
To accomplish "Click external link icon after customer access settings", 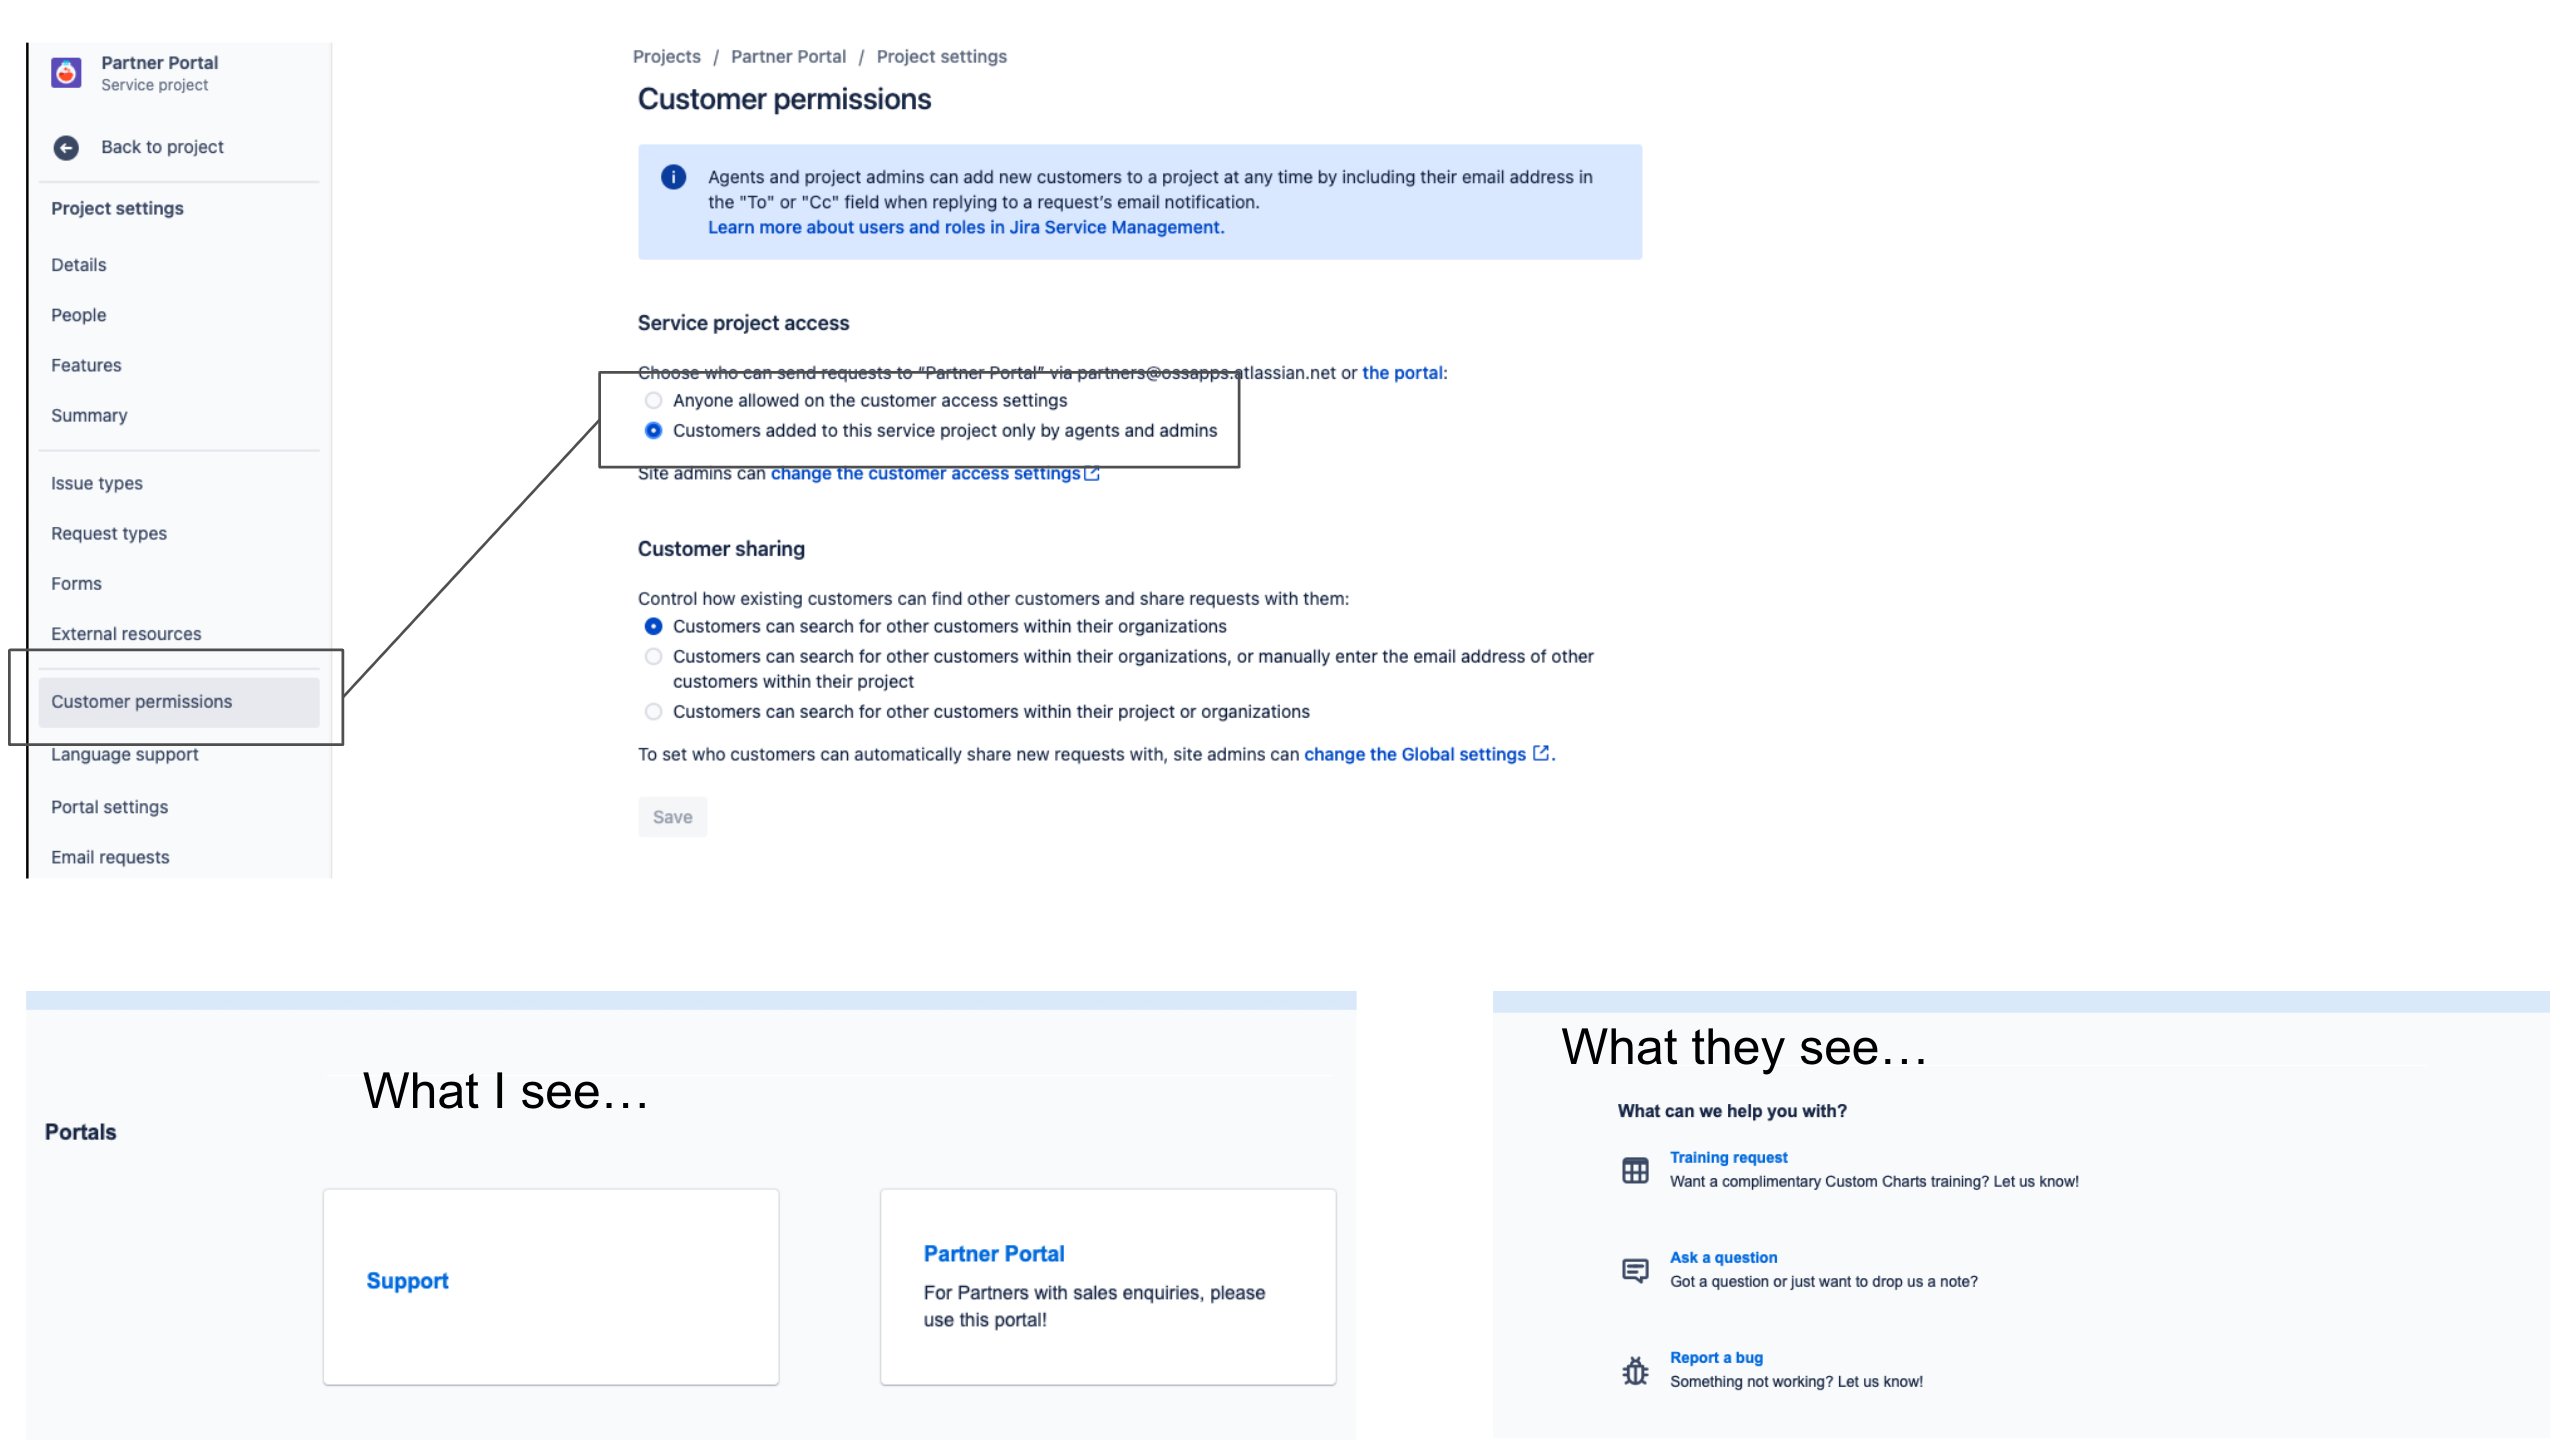I will (x=1093, y=472).
